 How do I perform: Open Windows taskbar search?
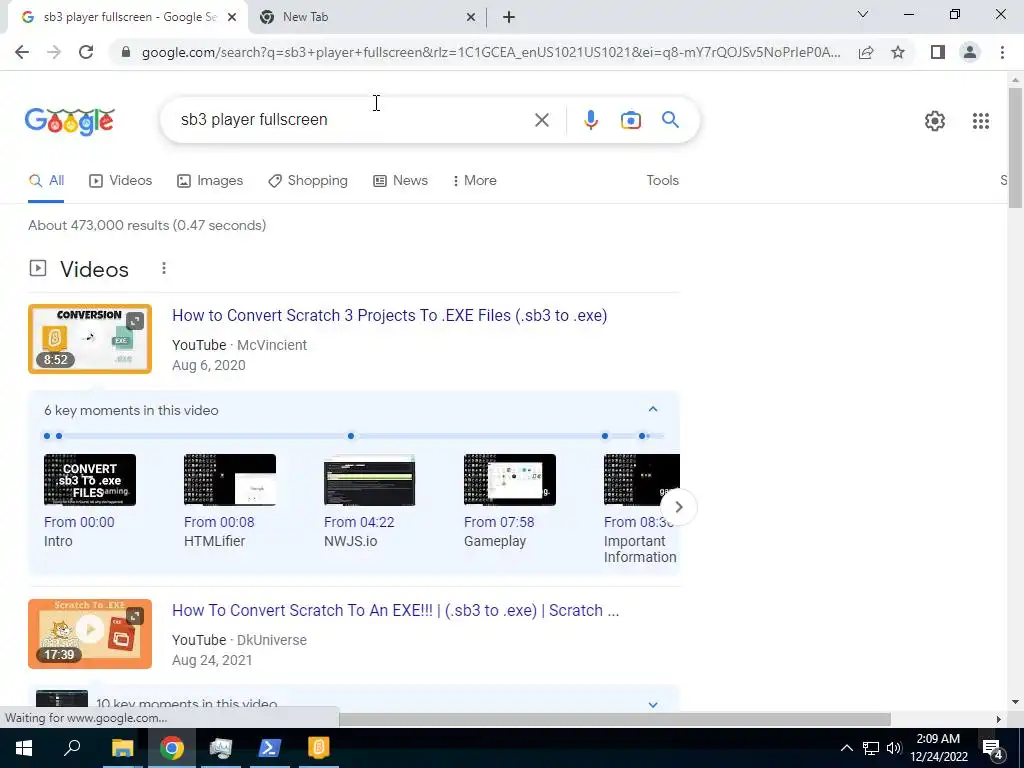(72, 748)
